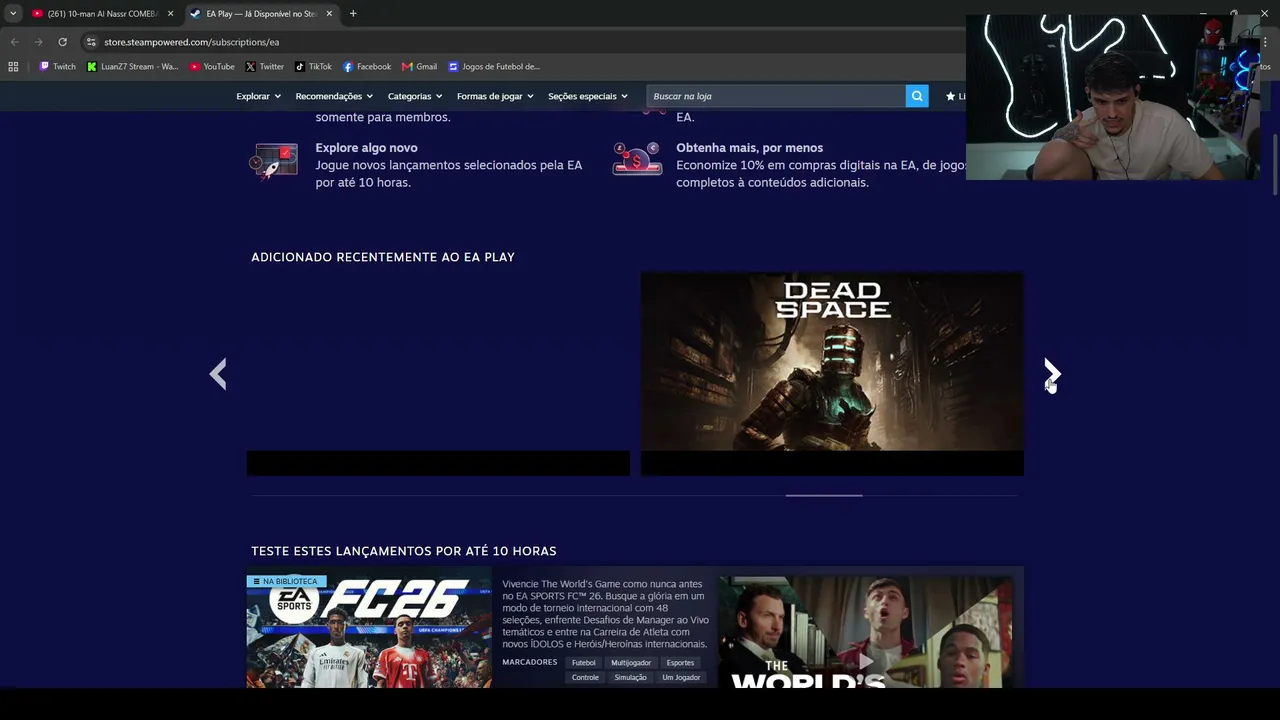The width and height of the screenshot is (1280, 720).
Task: Open the Gmail bookmark
Action: pyautogui.click(x=420, y=67)
